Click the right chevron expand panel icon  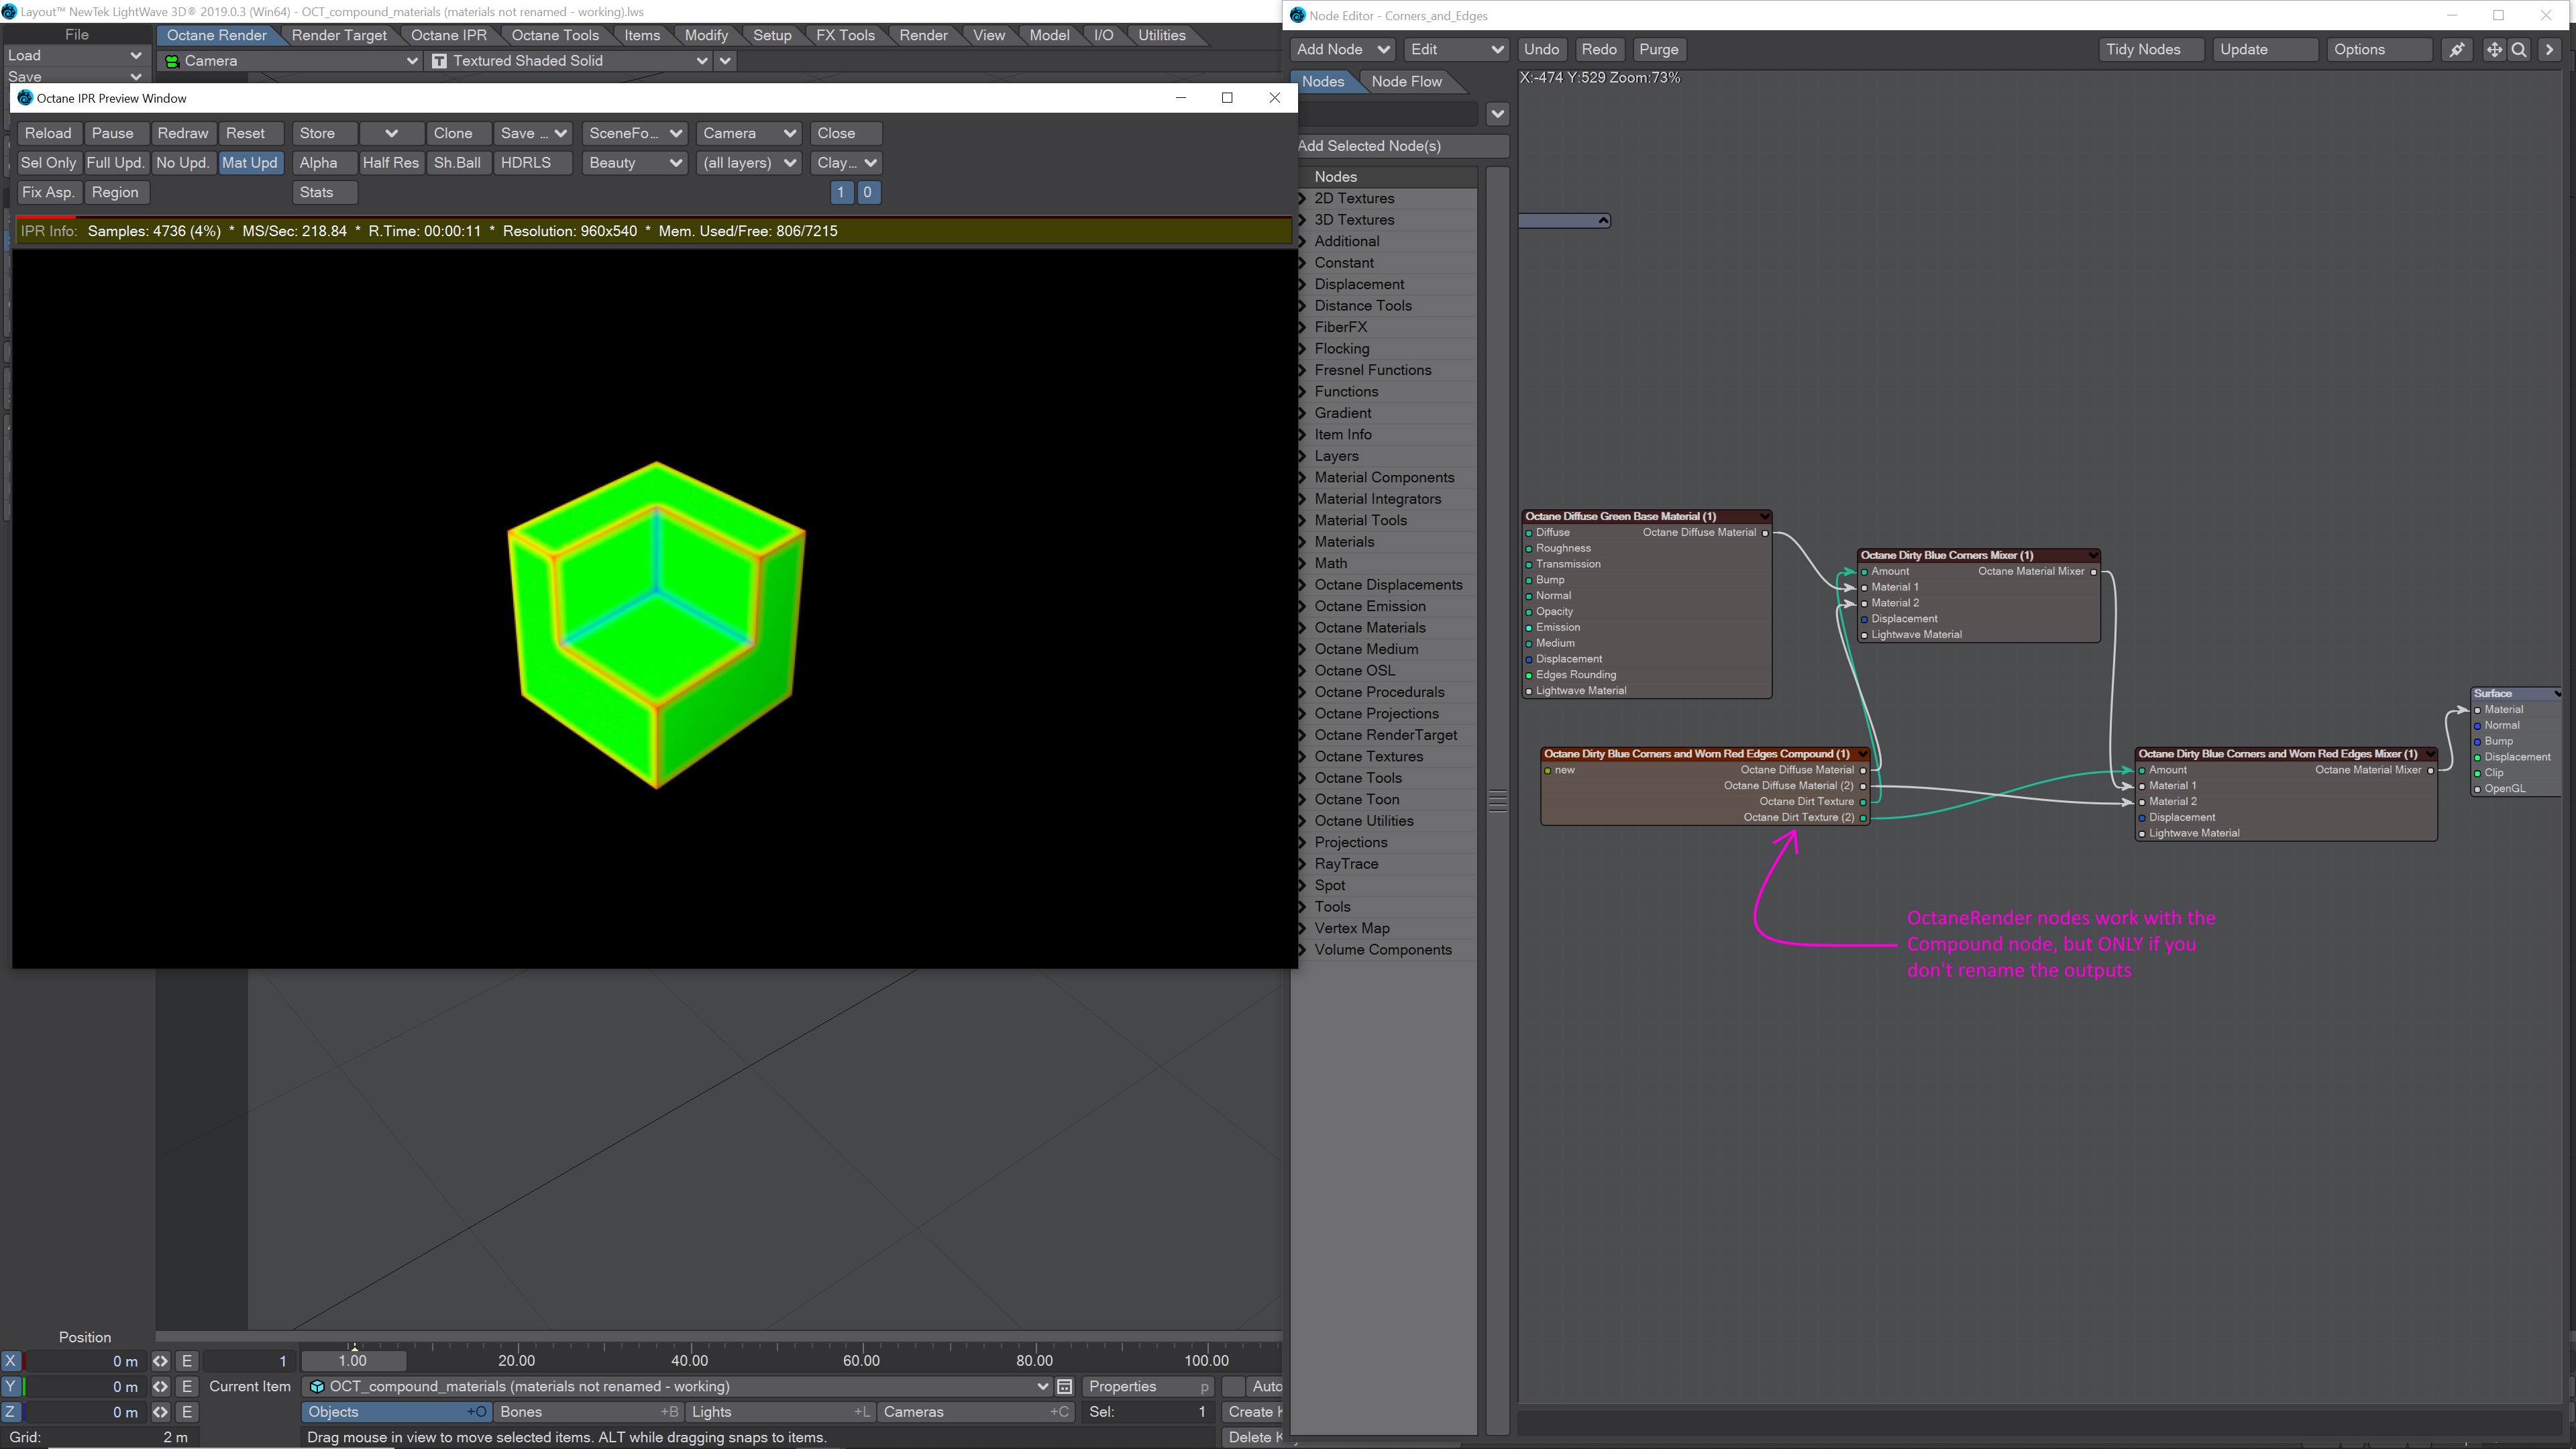[x=2549, y=50]
